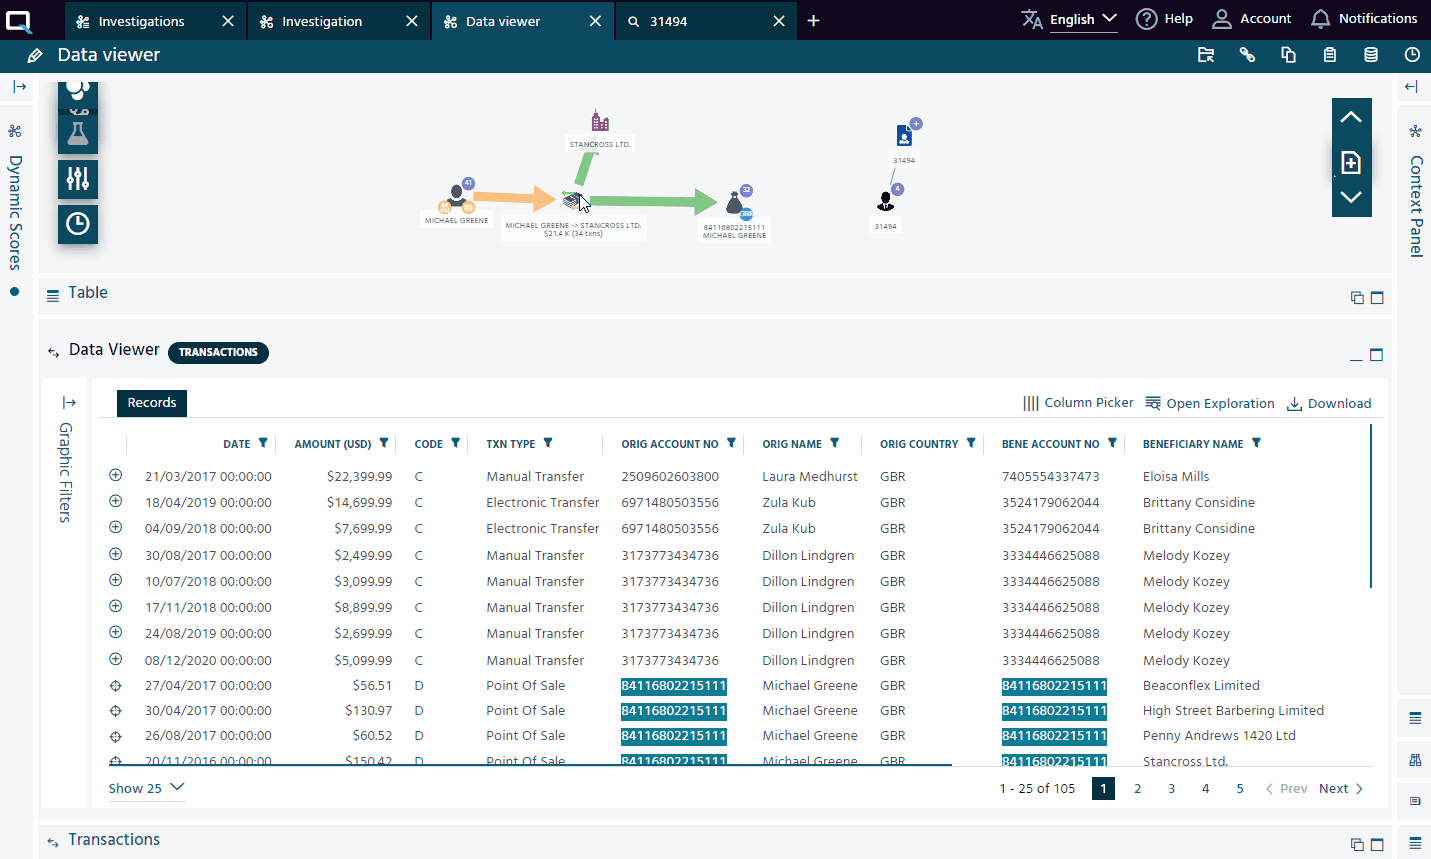Open the history clock icon at top right
This screenshot has height=859, width=1431.
1412,55
